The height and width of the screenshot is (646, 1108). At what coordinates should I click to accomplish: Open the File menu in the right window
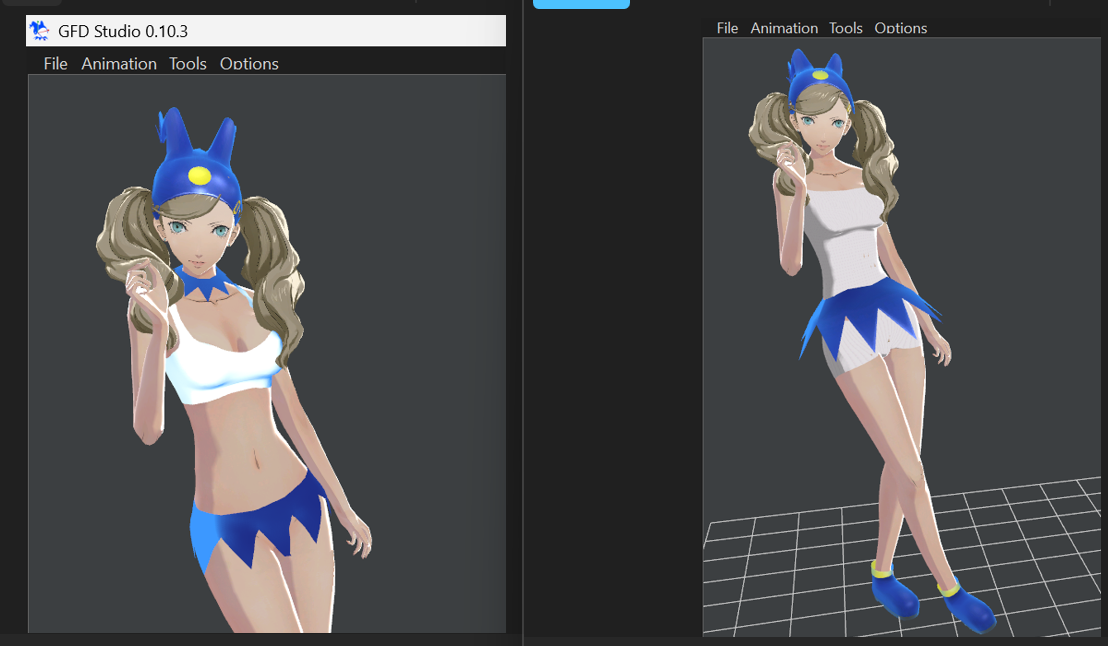pos(727,28)
